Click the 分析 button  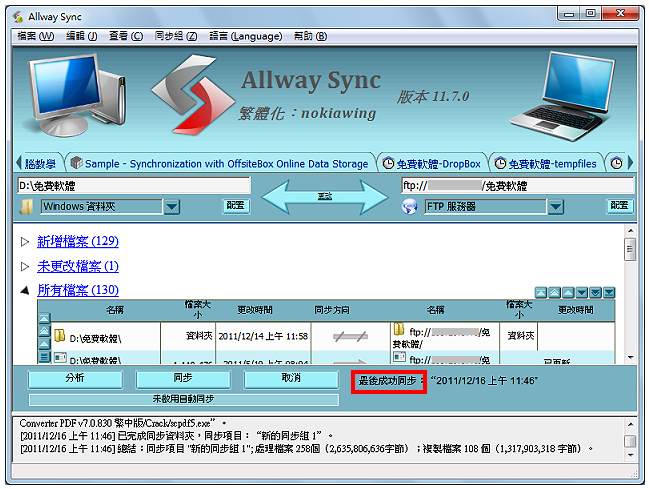pyautogui.click(x=75, y=379)
